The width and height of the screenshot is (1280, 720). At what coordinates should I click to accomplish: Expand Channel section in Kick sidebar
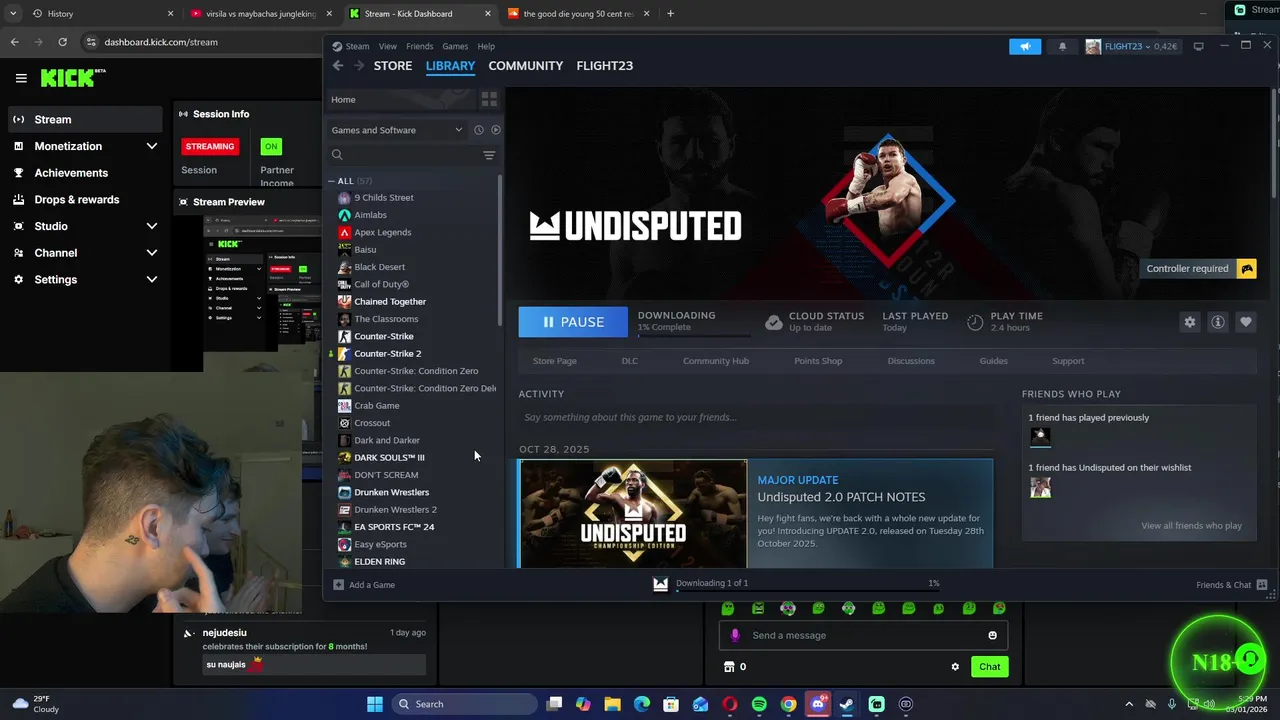pyautogui.click(x=151, y=253)
